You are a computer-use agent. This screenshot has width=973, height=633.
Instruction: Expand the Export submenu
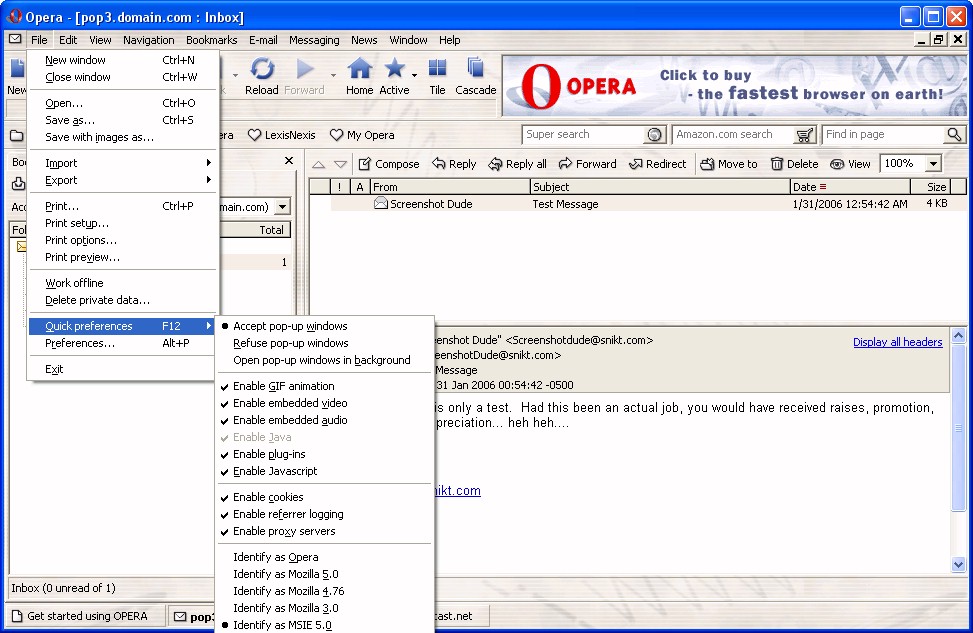122,180
